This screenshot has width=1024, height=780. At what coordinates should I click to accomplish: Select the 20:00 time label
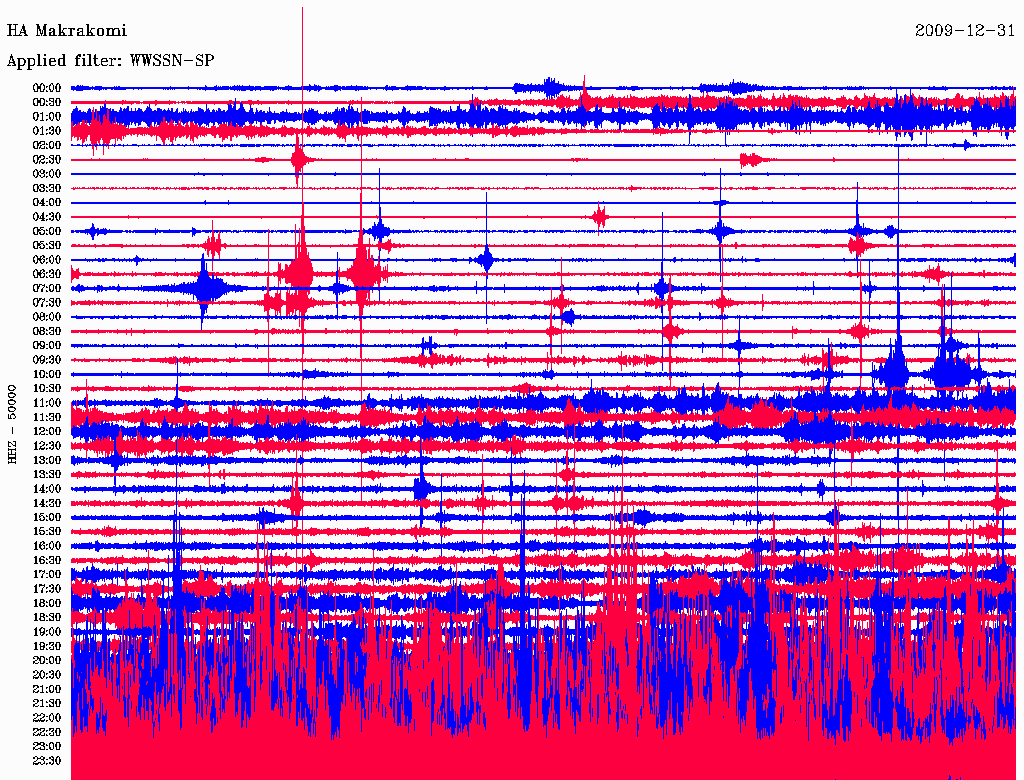(x=47, y=660)
